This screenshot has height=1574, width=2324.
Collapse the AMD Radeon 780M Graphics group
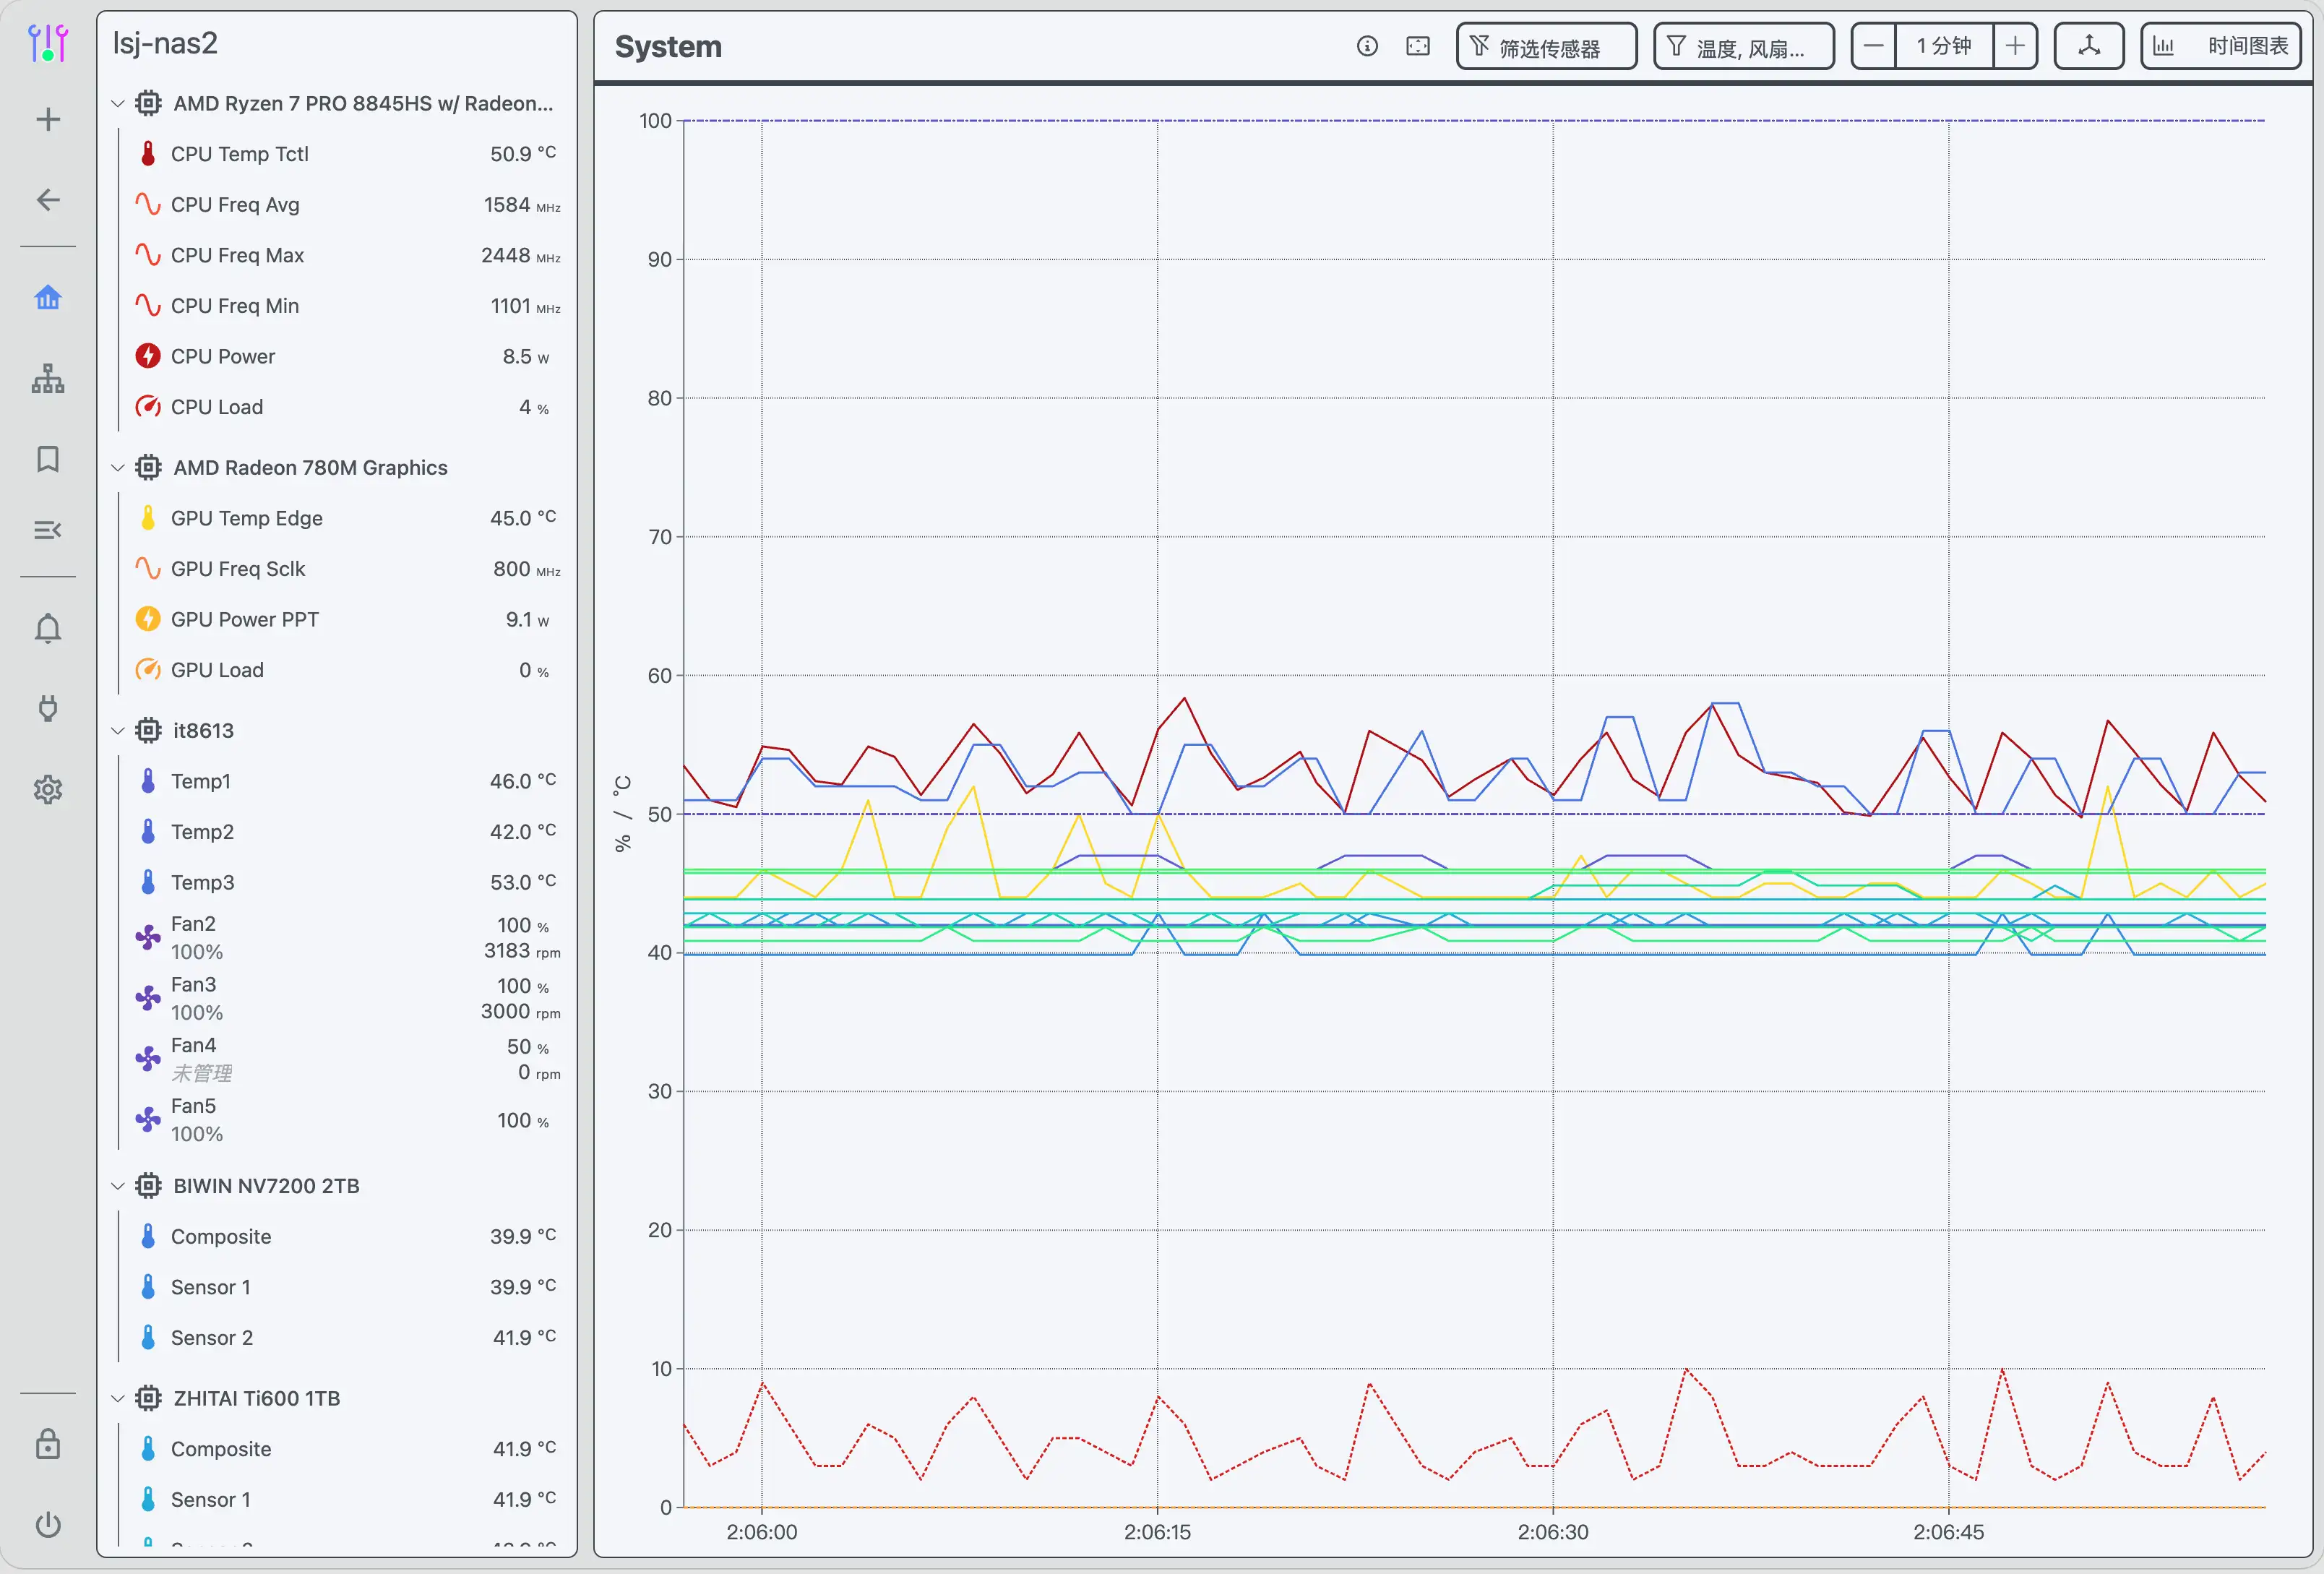click(x=117, y=468)
